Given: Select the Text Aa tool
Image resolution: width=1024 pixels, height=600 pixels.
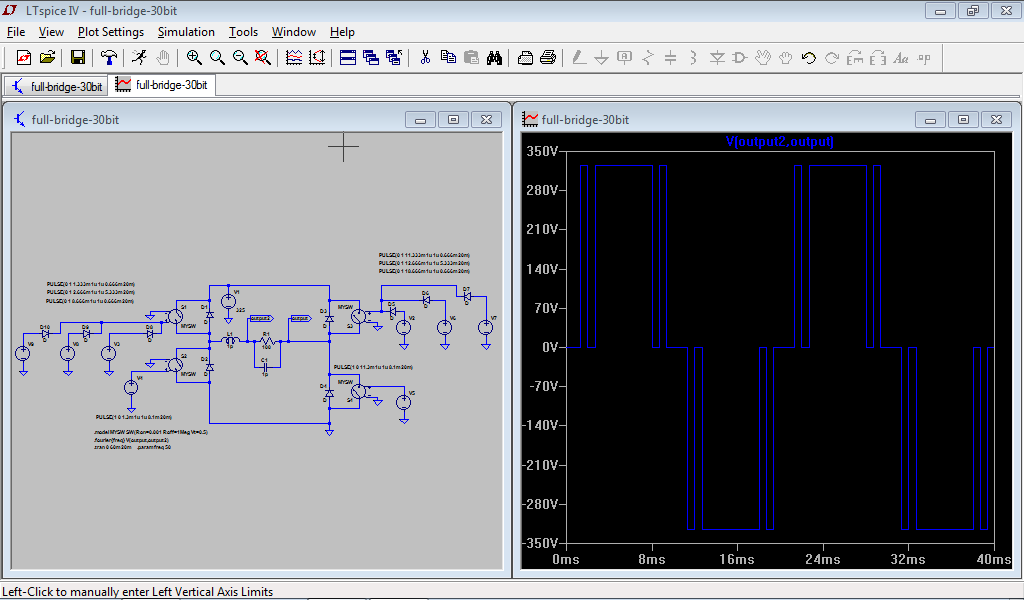Looking at the screenshot, I should point(901,57).
